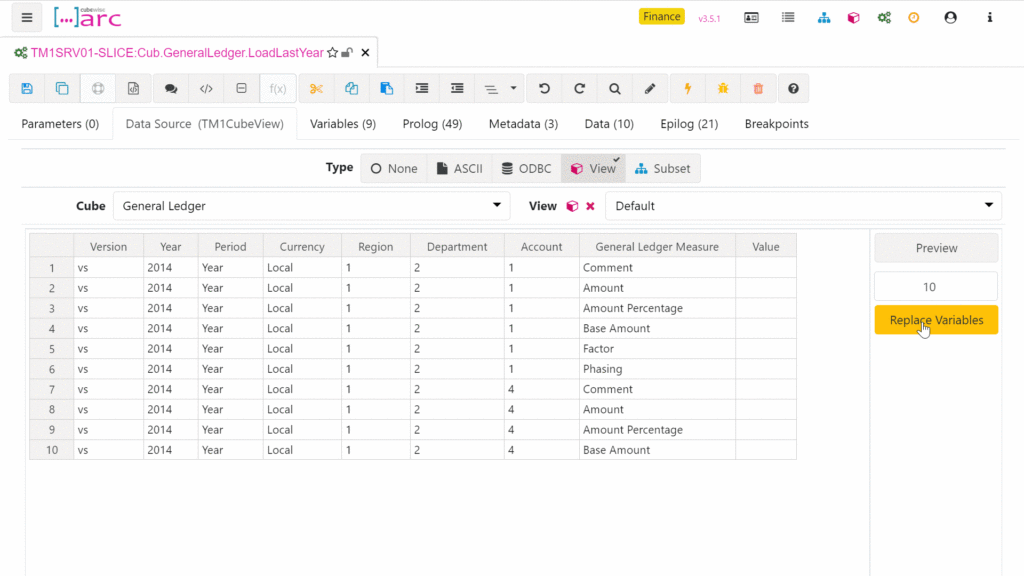
Task: Open Dimensions hierarchy icon in header
Action: click(x=823, y=18)
